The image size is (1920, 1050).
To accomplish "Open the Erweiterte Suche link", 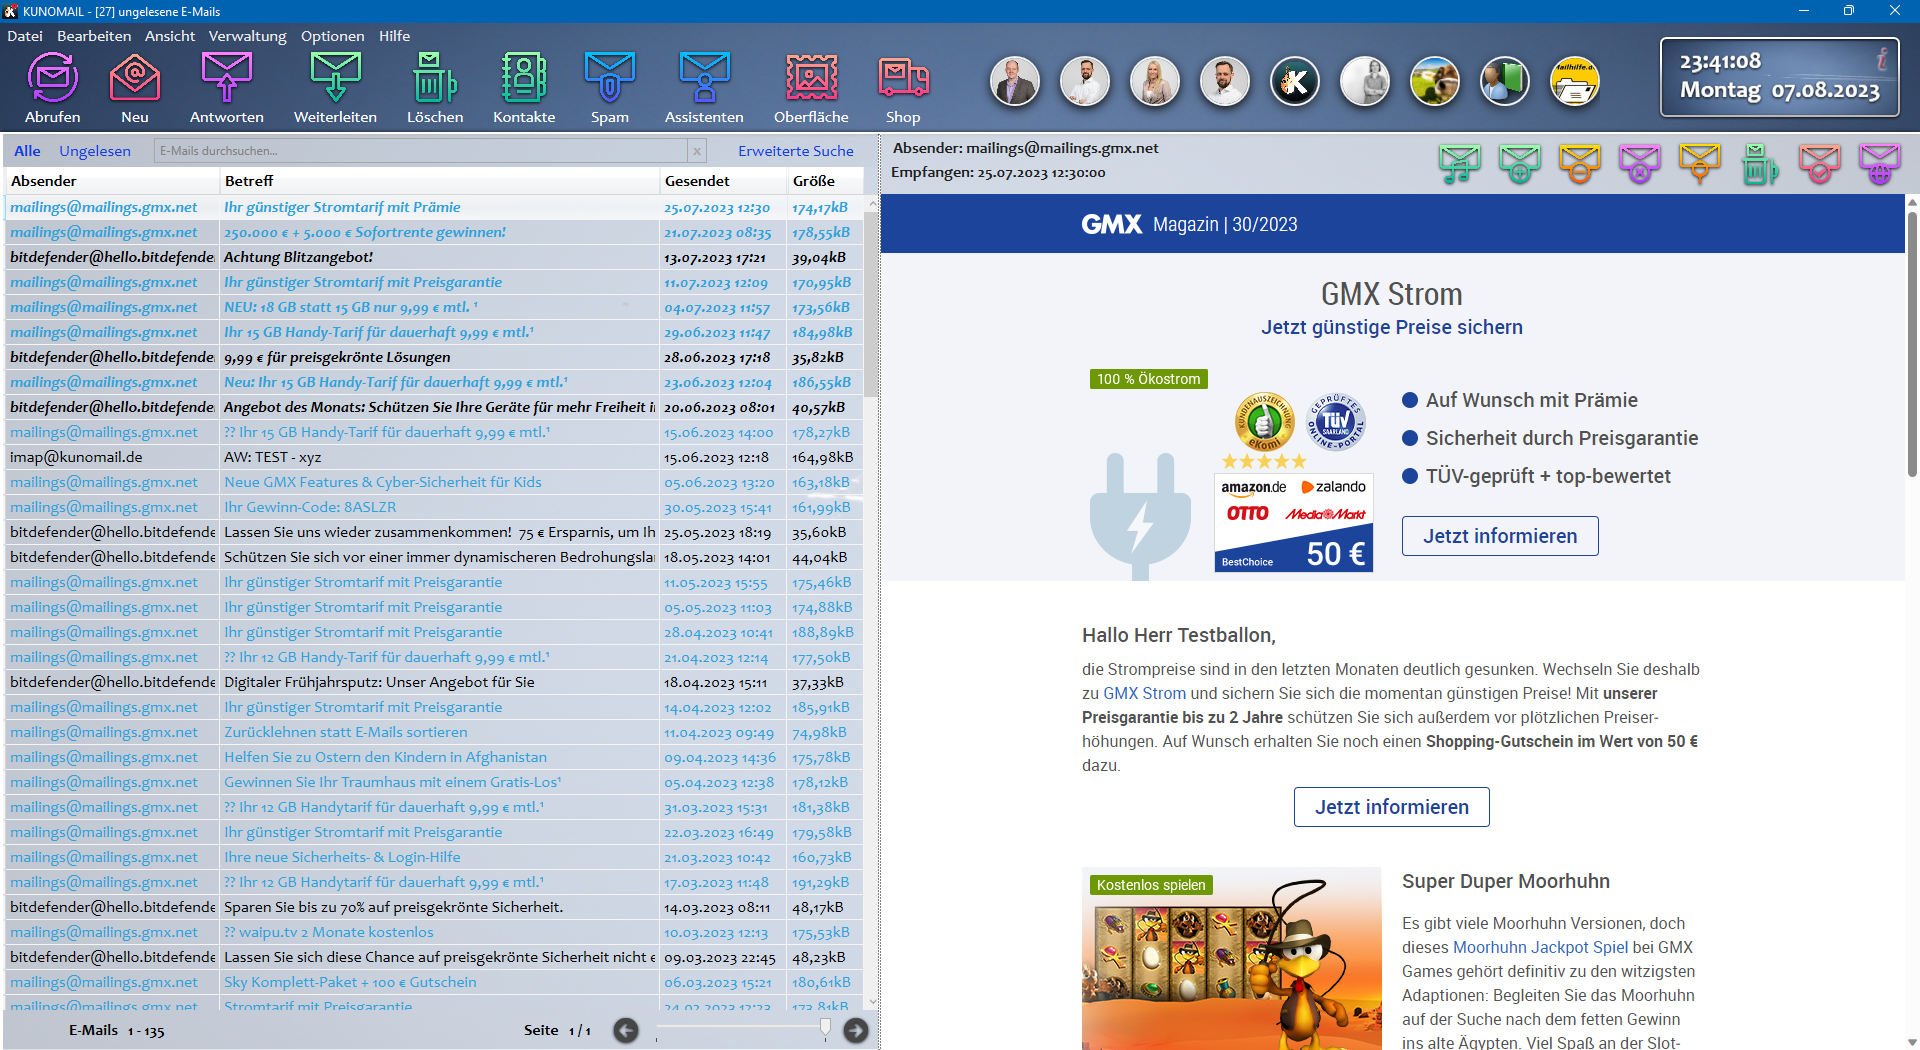I will pos(796,151).
